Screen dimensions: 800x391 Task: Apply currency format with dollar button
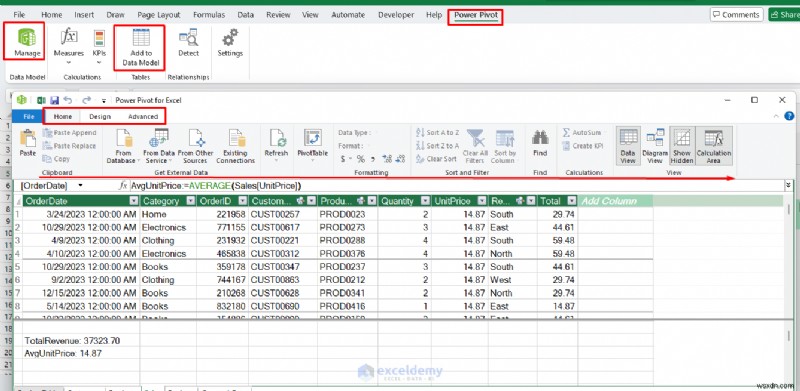tap(344, 159)
